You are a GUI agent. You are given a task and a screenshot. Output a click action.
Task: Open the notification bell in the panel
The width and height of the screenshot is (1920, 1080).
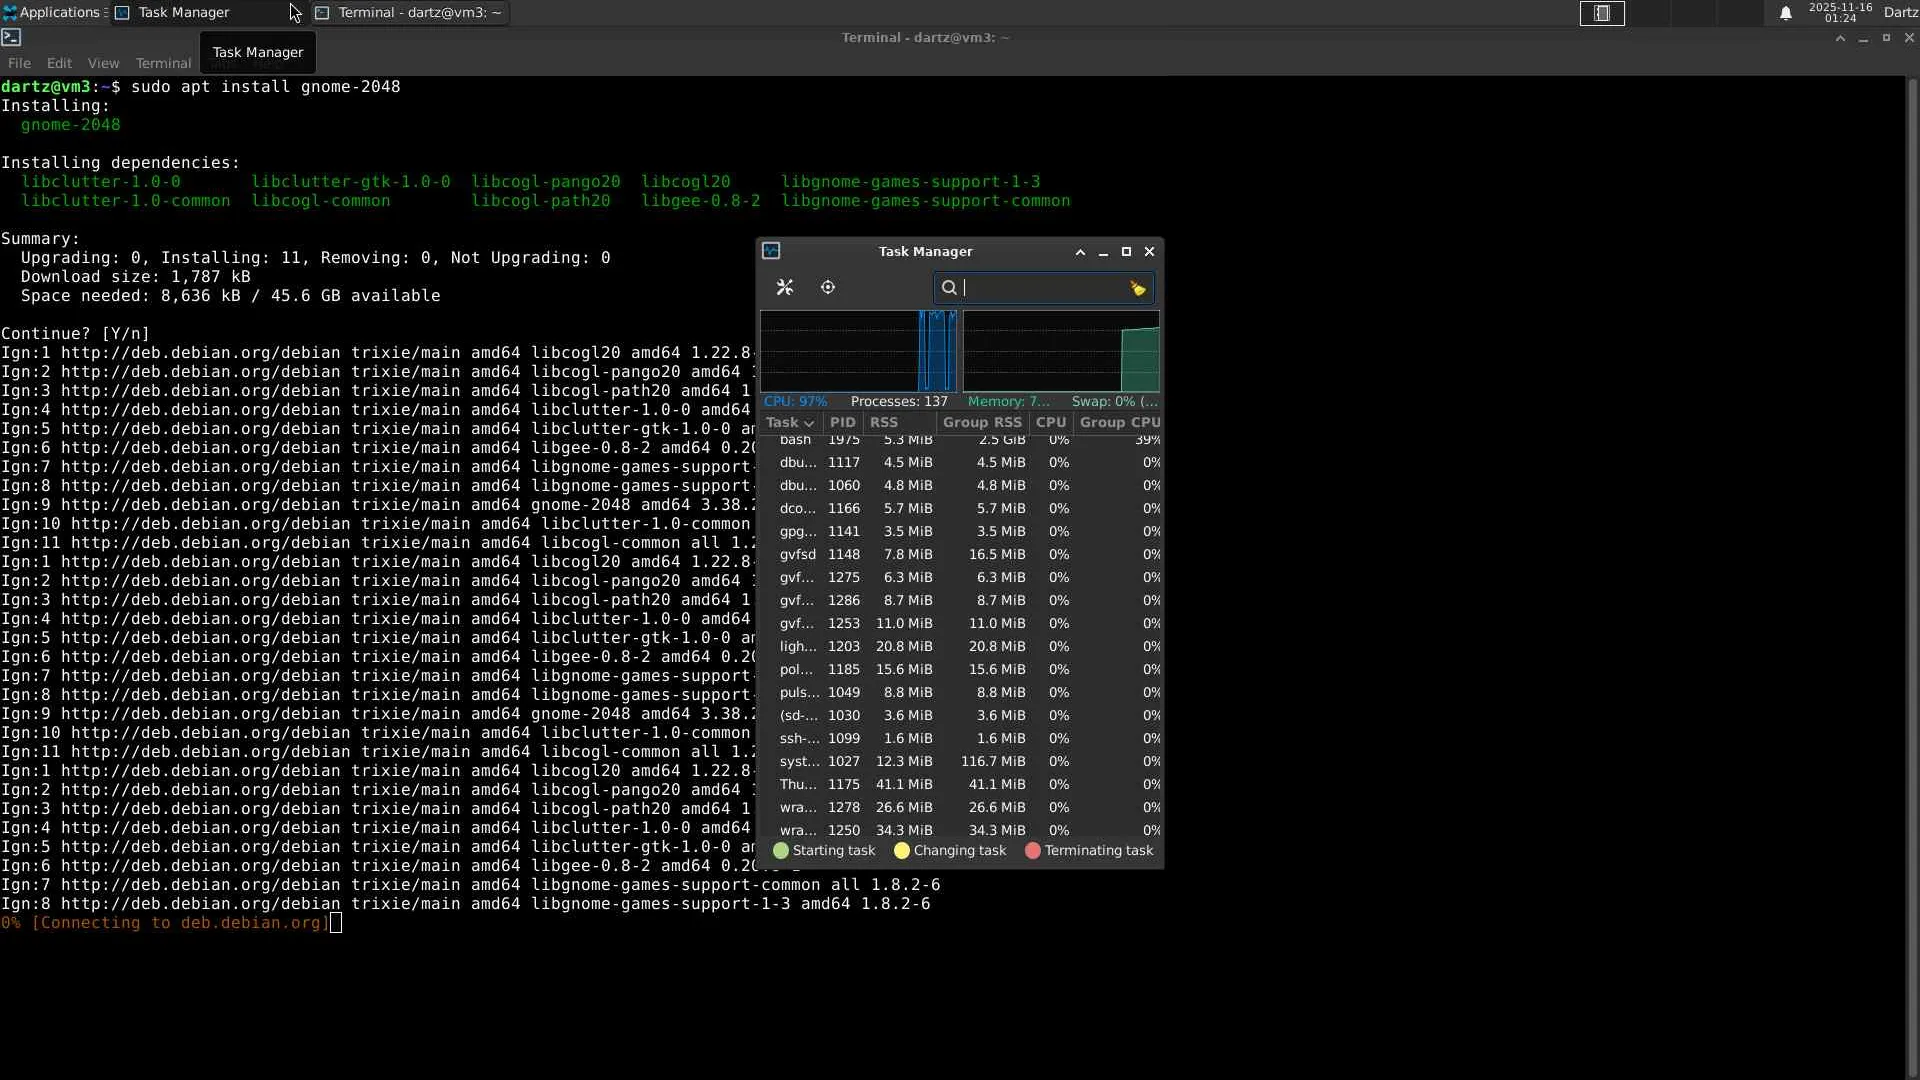click(x=1785, y=14)
